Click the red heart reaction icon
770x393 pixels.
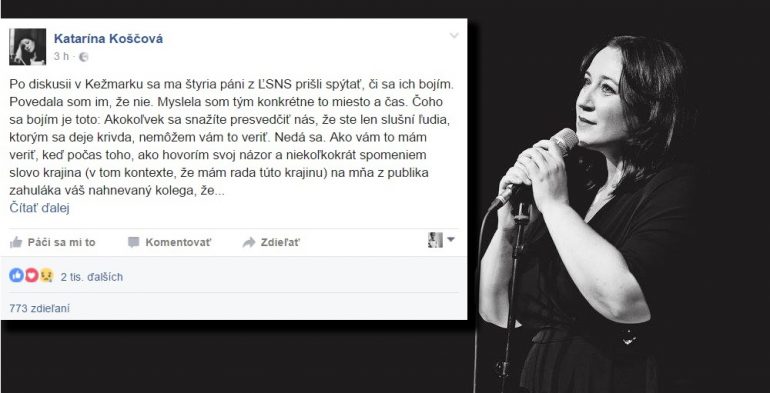coord(31,276)
